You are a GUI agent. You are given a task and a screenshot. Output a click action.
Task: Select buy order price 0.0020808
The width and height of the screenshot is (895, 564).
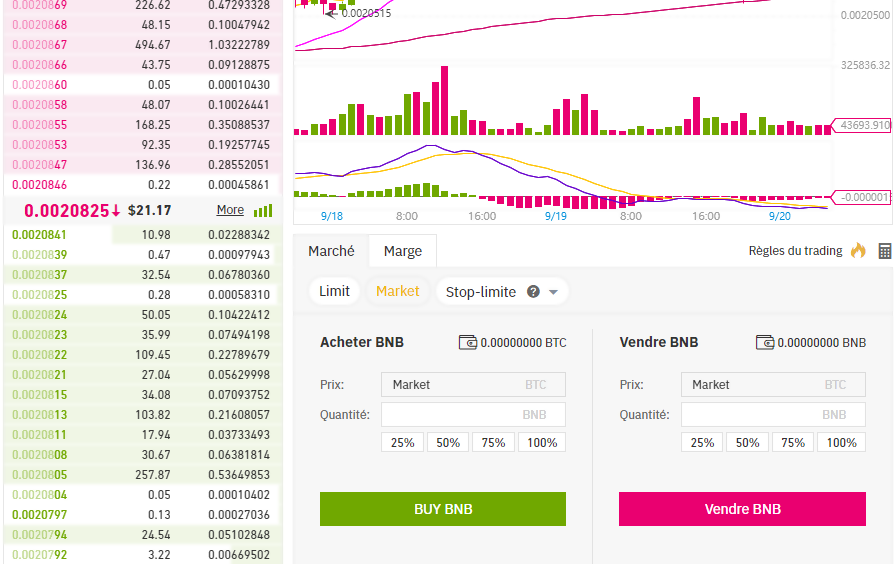click(39, 455)
